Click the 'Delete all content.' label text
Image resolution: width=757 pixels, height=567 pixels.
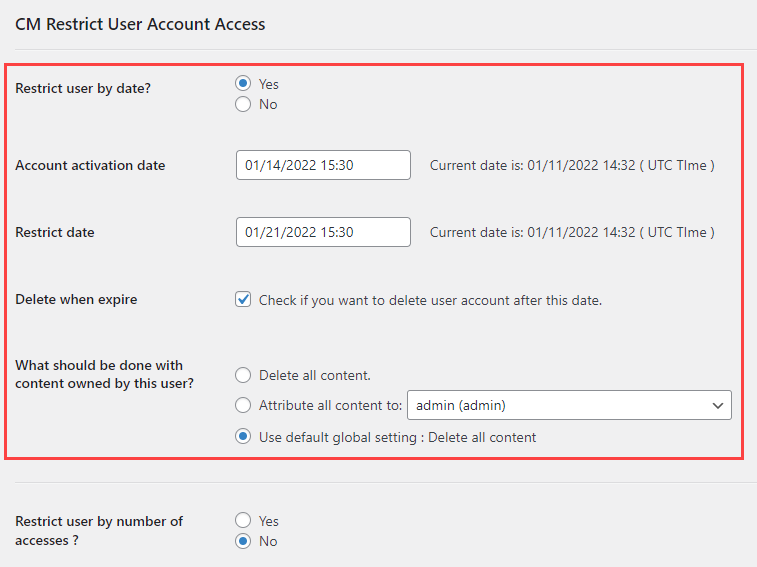click(315, 376)
